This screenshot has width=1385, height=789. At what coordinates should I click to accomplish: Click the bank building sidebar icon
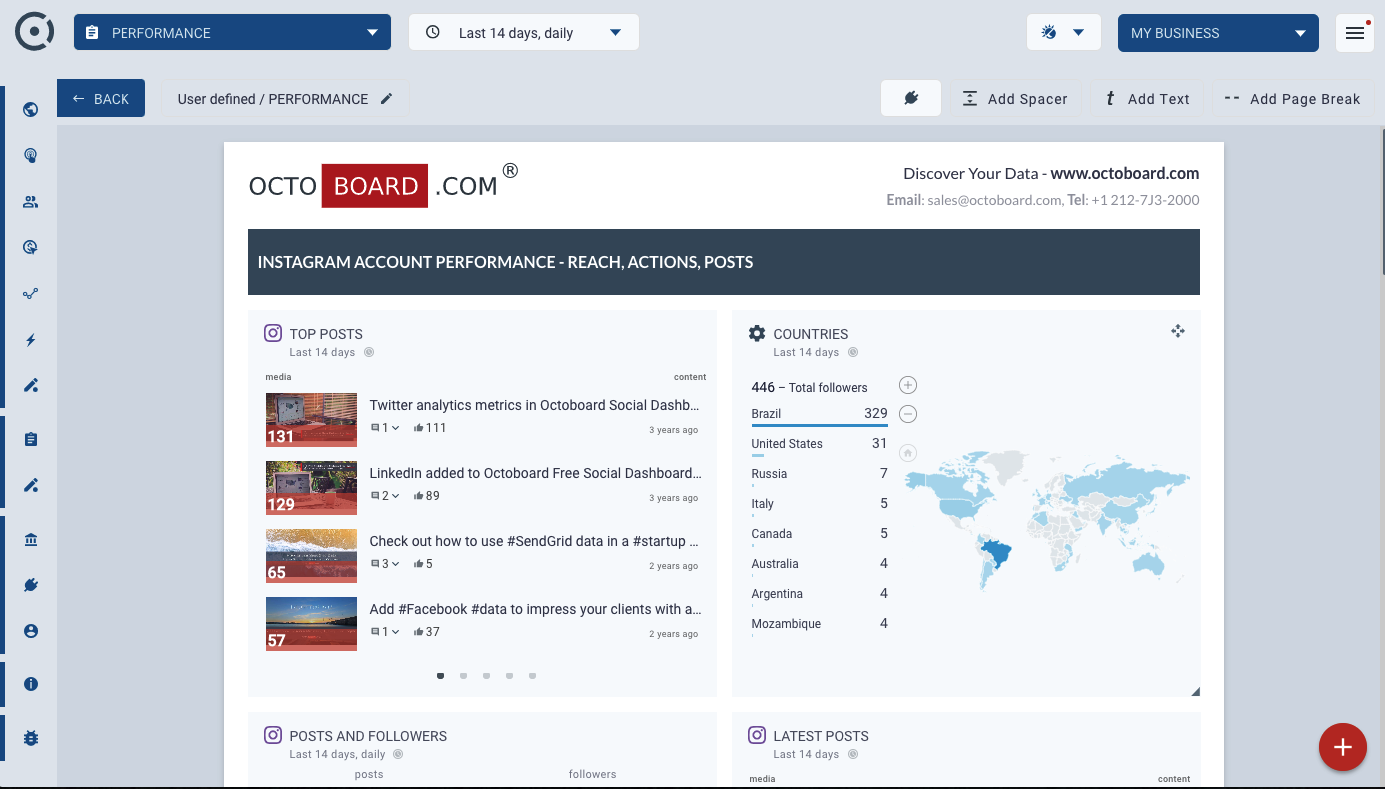[x=31, y=540]
